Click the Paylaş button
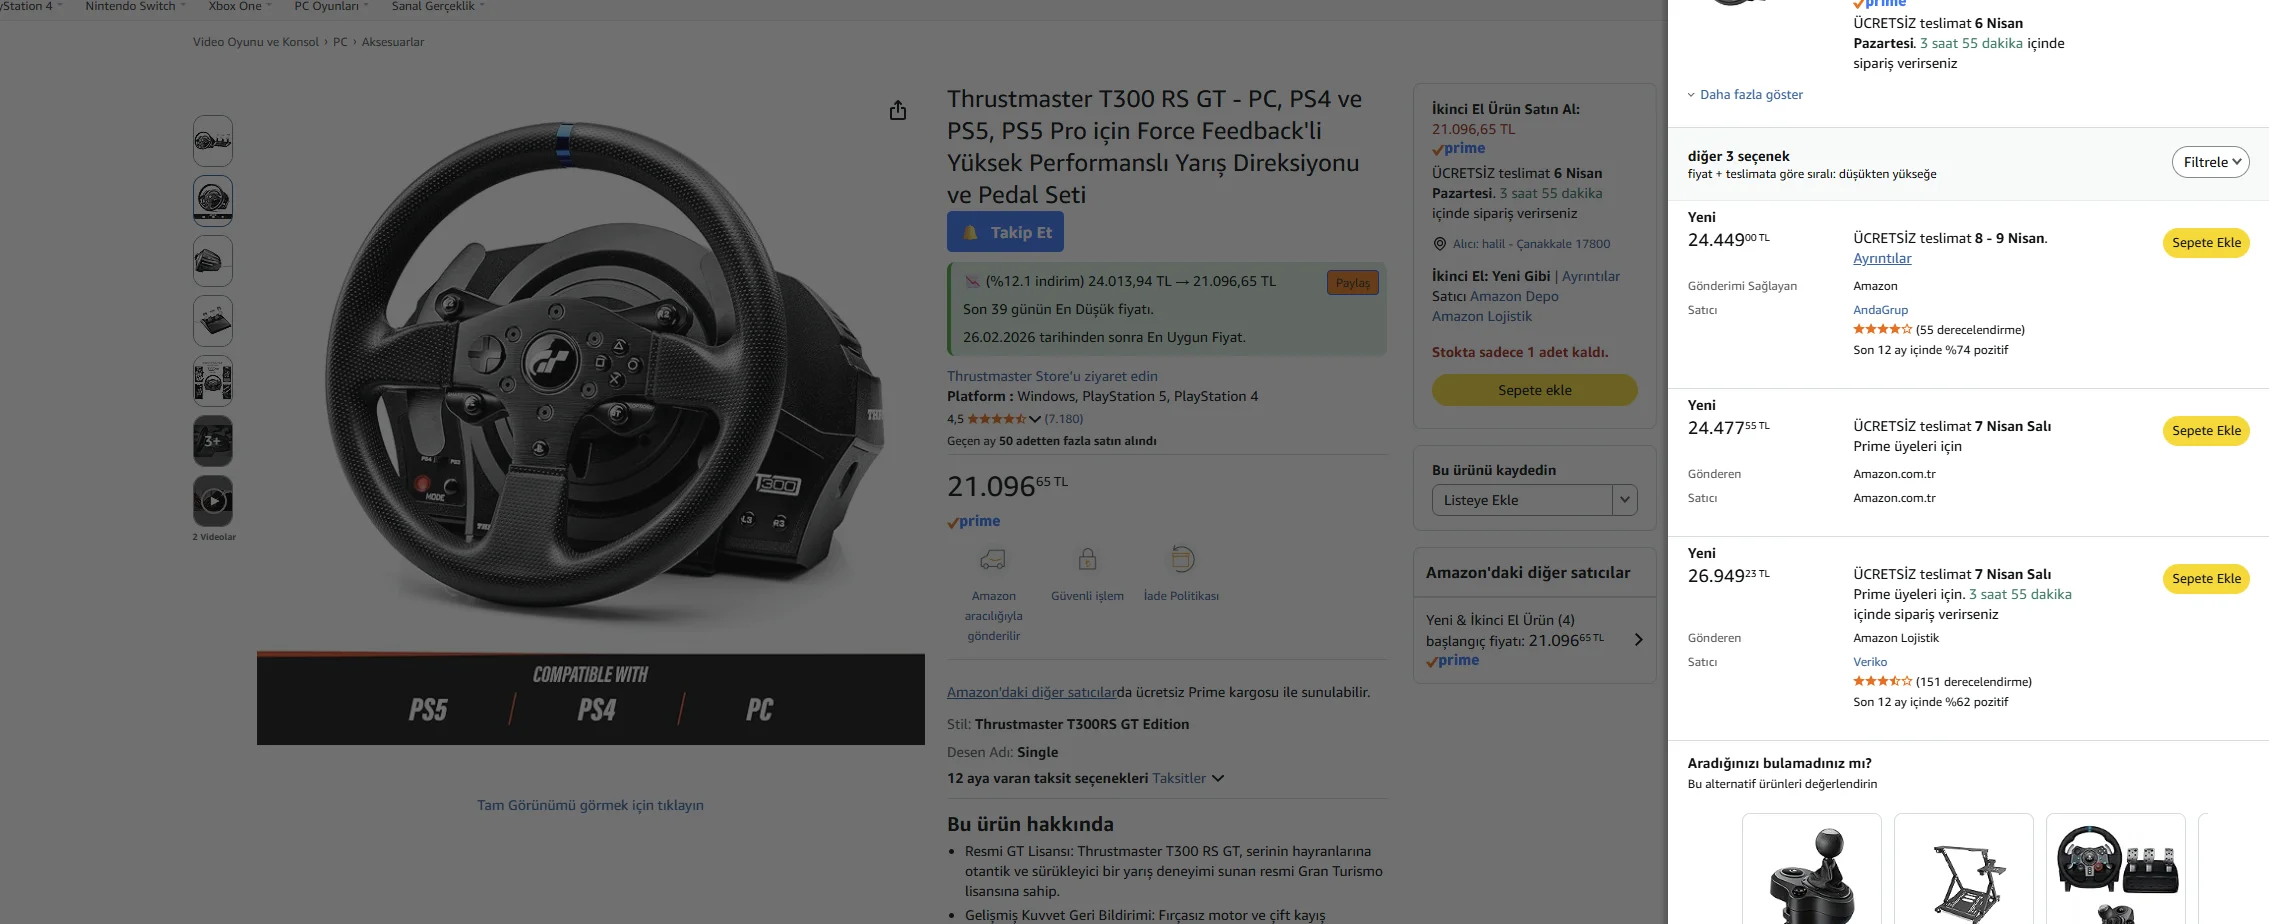 (x=1353, y=283)
